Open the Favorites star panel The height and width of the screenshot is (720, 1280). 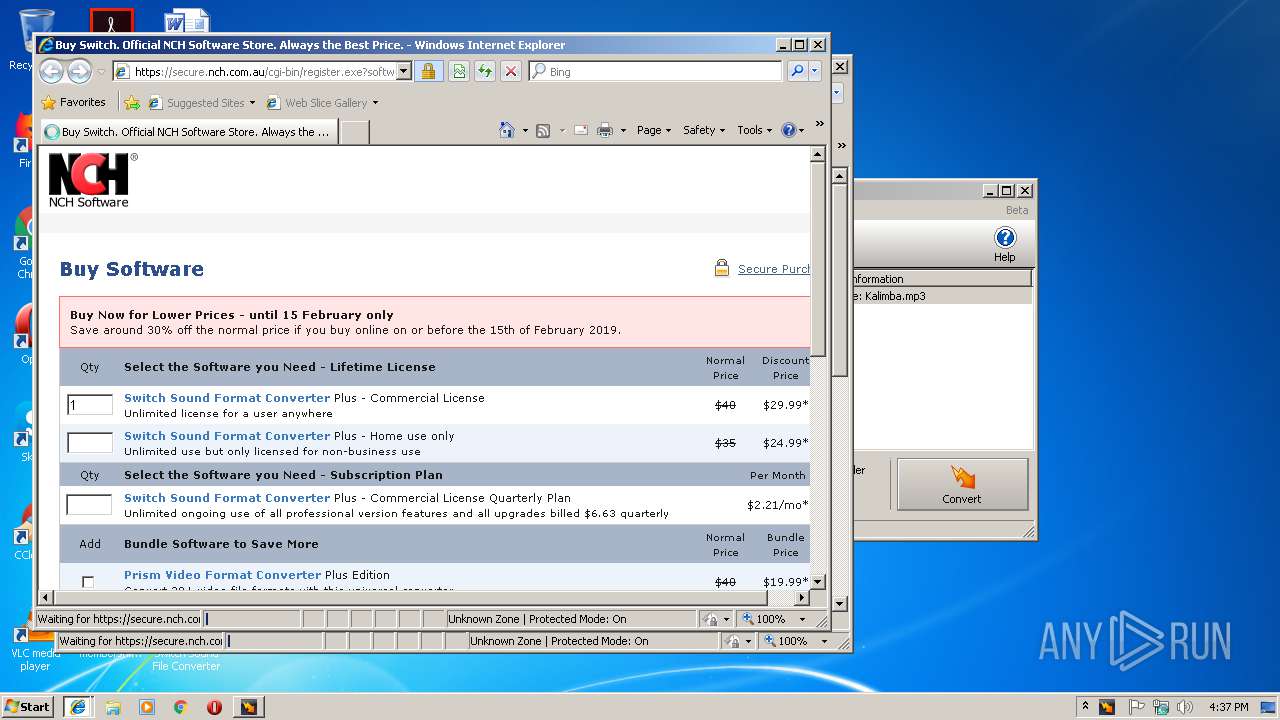pos(73,102)
